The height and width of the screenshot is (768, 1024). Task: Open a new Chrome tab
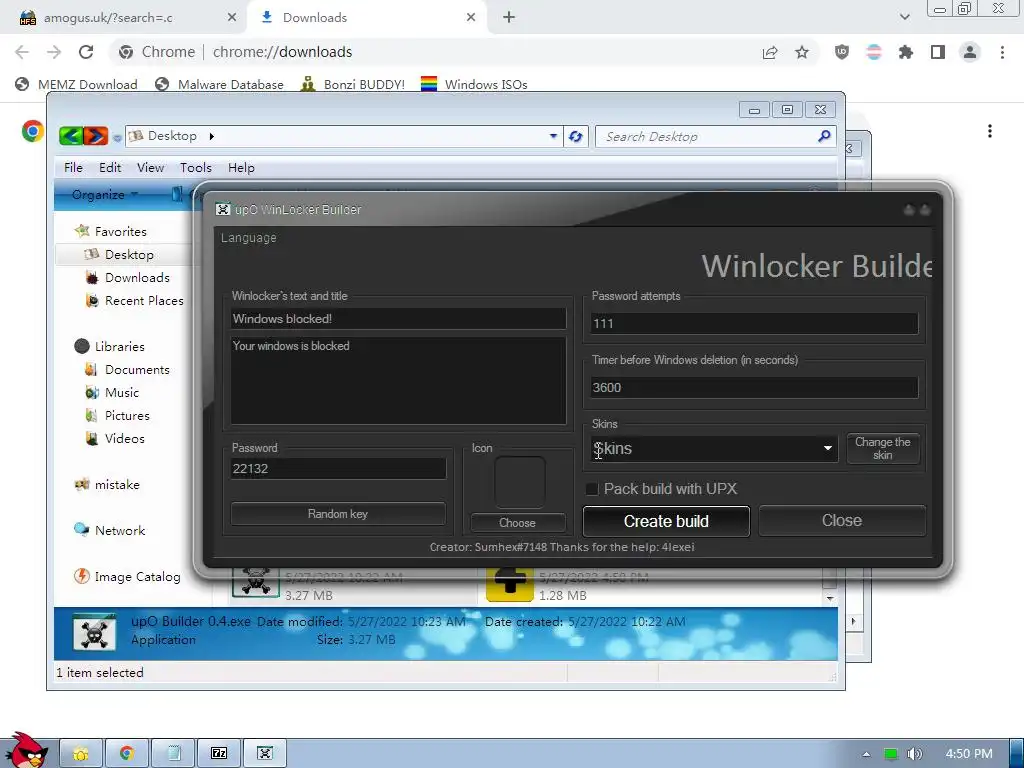[509, 18]
